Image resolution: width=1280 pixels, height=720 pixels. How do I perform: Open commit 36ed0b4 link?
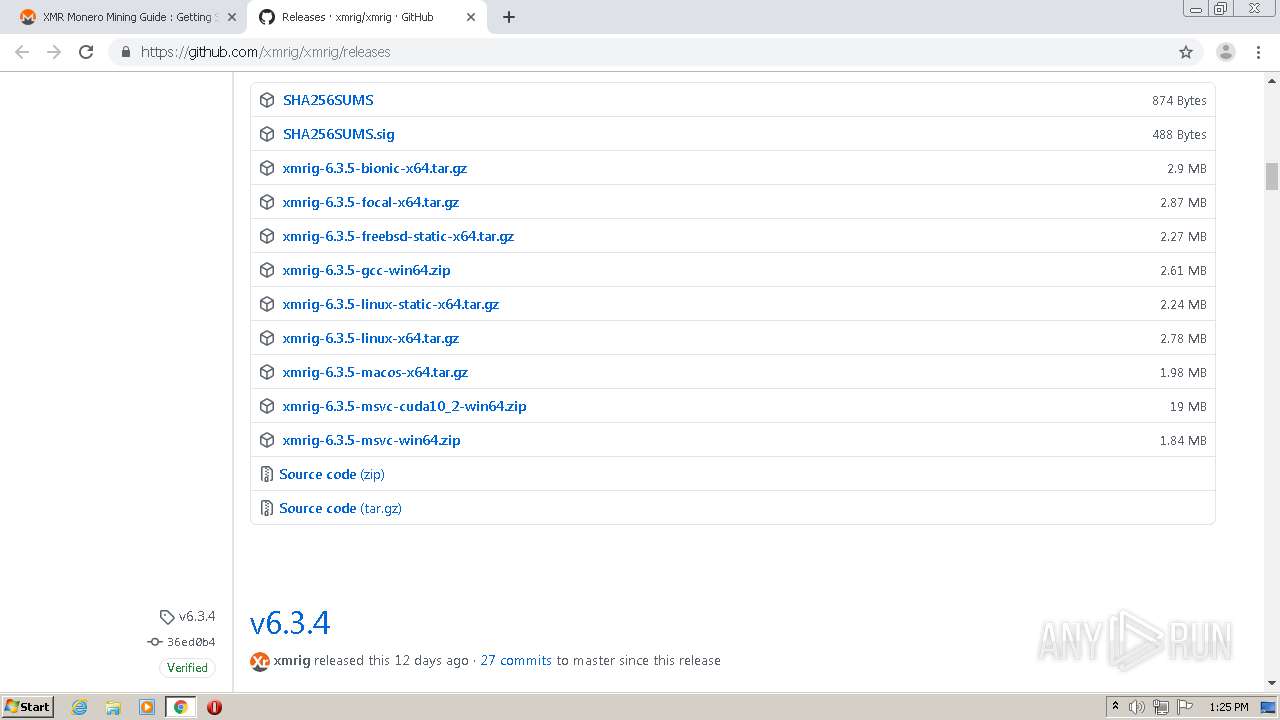click(191, 642)
